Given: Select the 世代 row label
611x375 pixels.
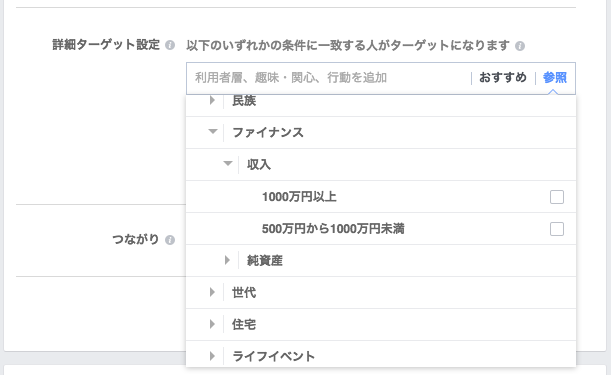Looking at the screenshot, I should pos(244,292).
